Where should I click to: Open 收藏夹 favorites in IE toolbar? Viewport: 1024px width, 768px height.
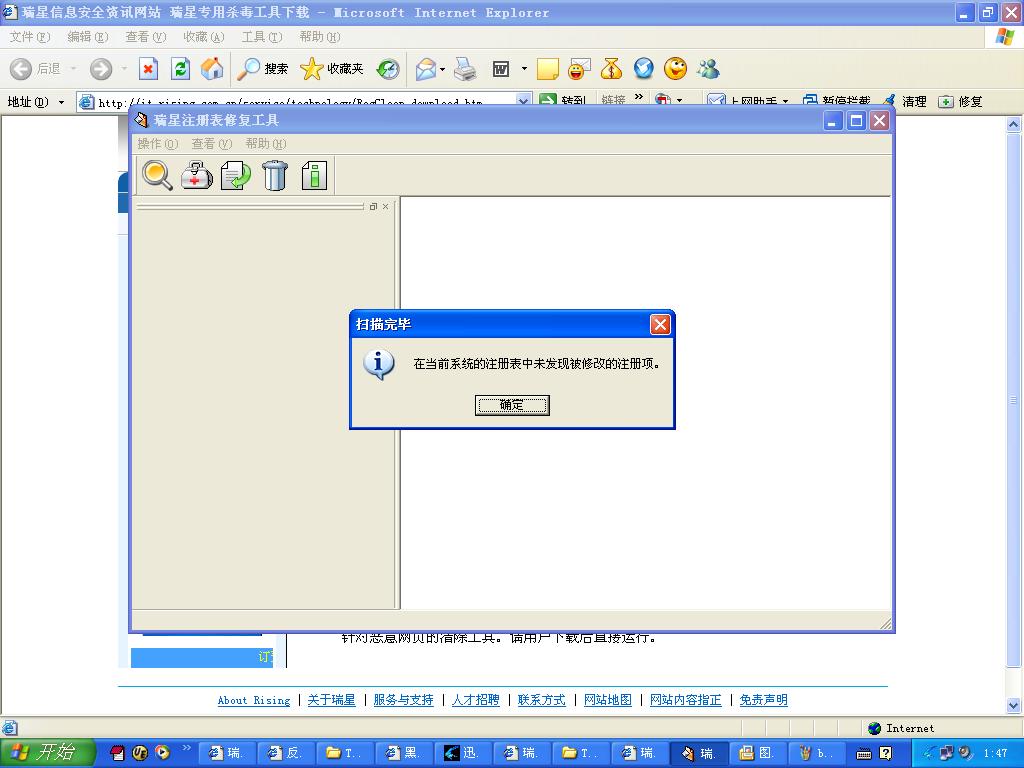tap(332, 69)
